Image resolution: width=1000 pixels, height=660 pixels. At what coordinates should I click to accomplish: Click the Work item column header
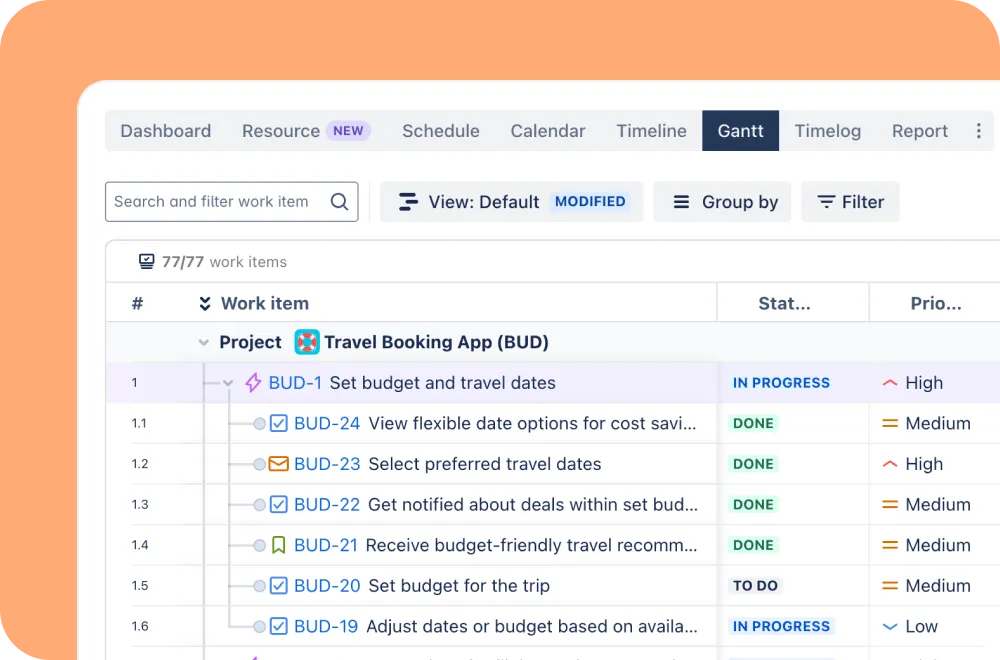click(265, 304)
